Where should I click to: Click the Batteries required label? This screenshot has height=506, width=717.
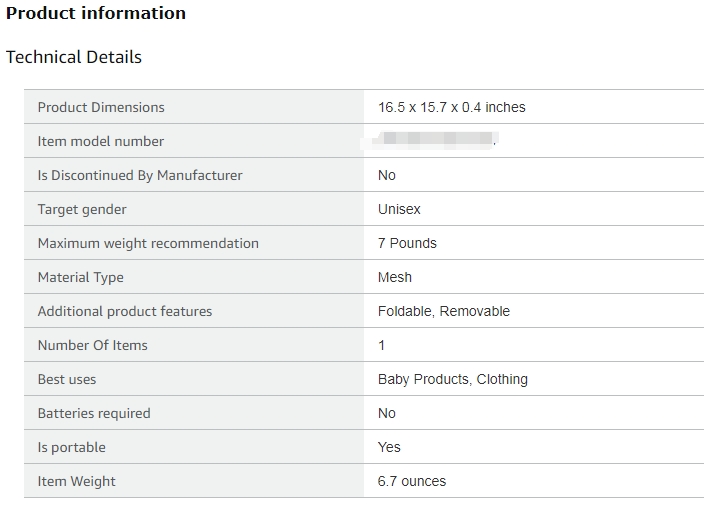click(x=94, y=413)
